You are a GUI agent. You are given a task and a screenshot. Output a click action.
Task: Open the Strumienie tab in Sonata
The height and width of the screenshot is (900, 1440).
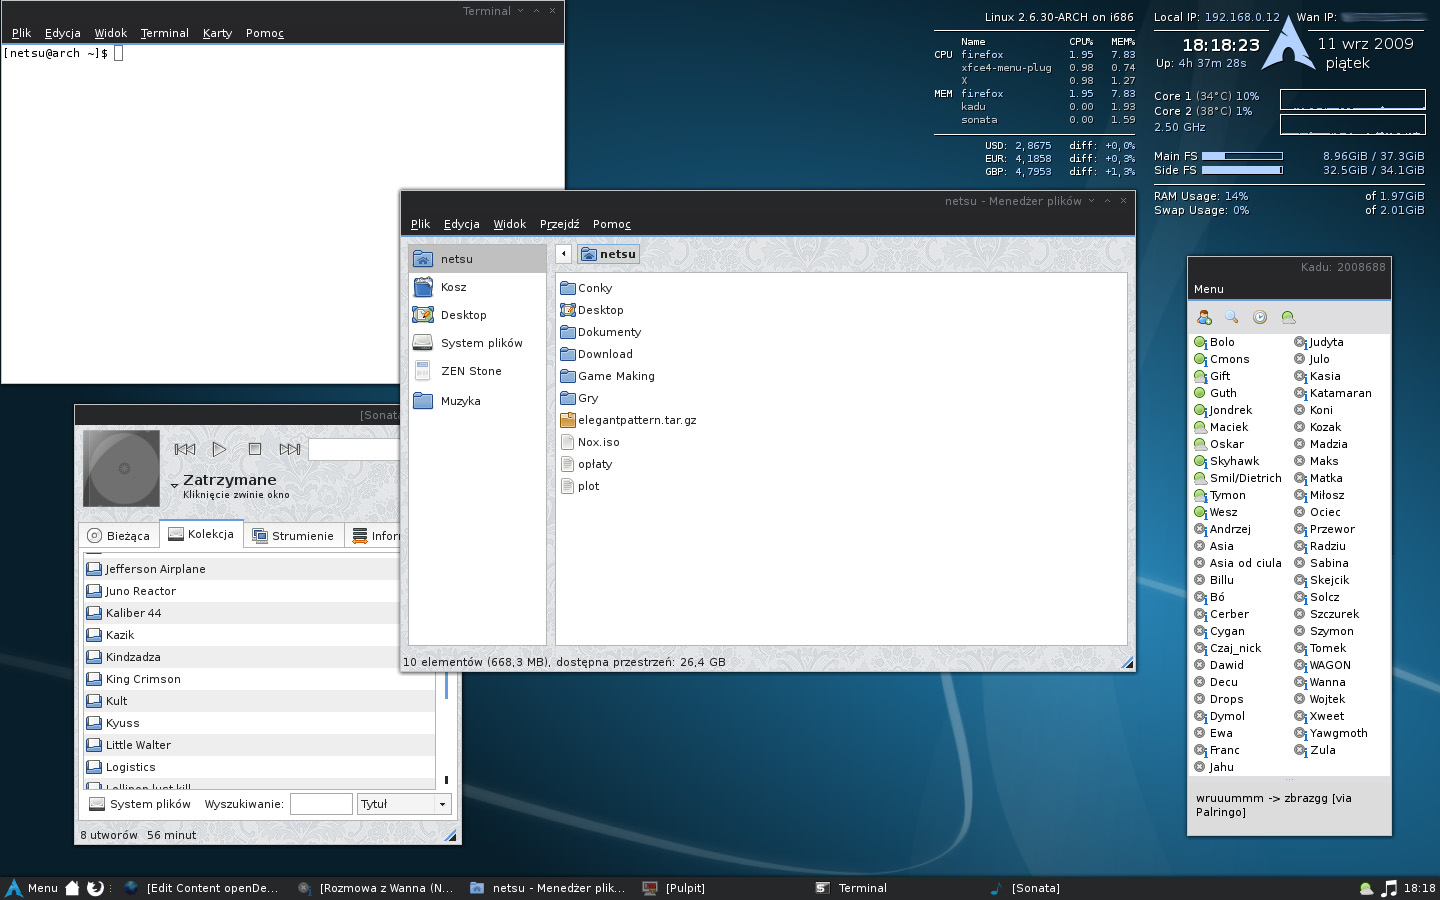tap(293, 535)
